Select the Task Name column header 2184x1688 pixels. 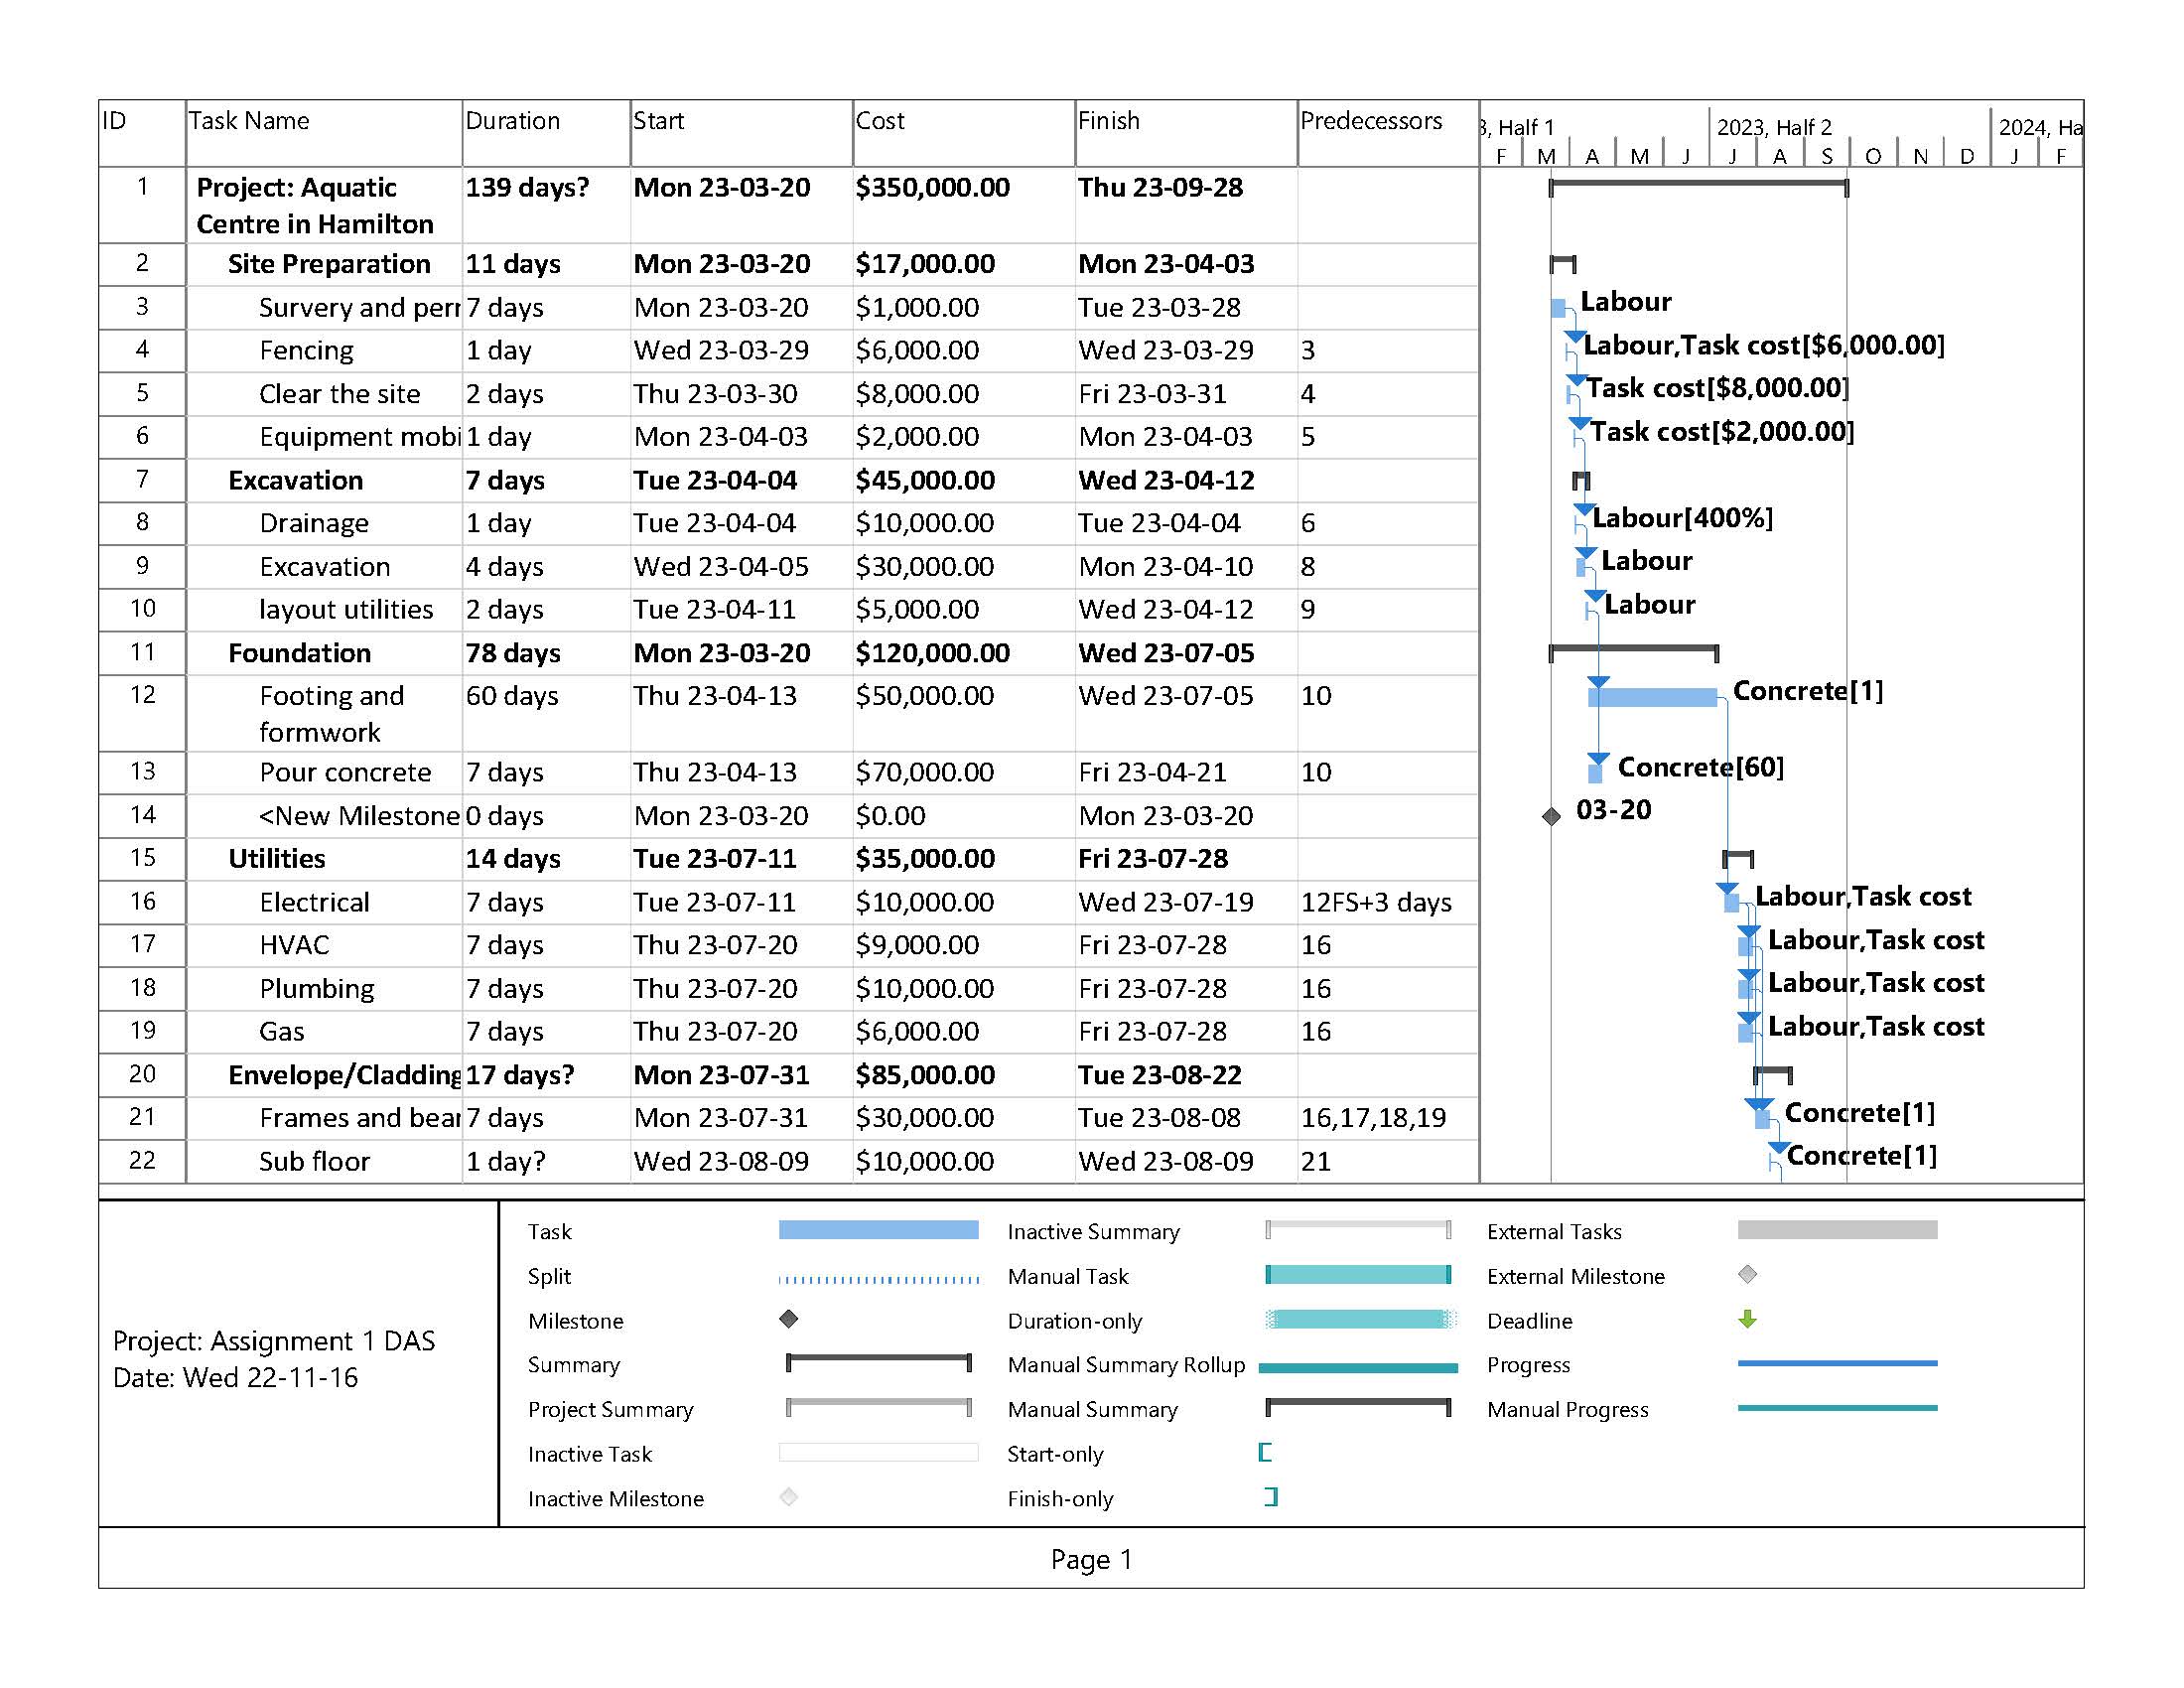click(x=249, y=121)
